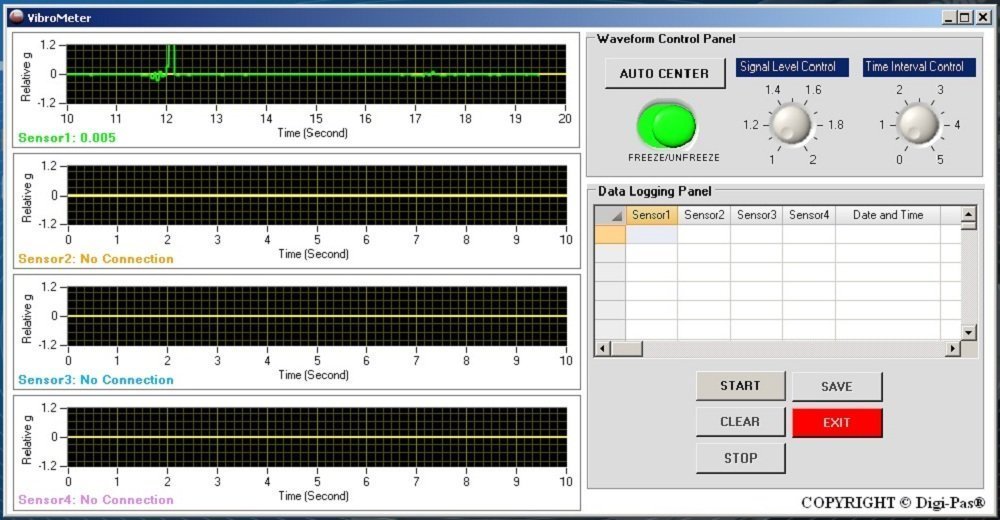Stop logging with the STOP button
The image size is (1000, 520).
coord(740,458)
